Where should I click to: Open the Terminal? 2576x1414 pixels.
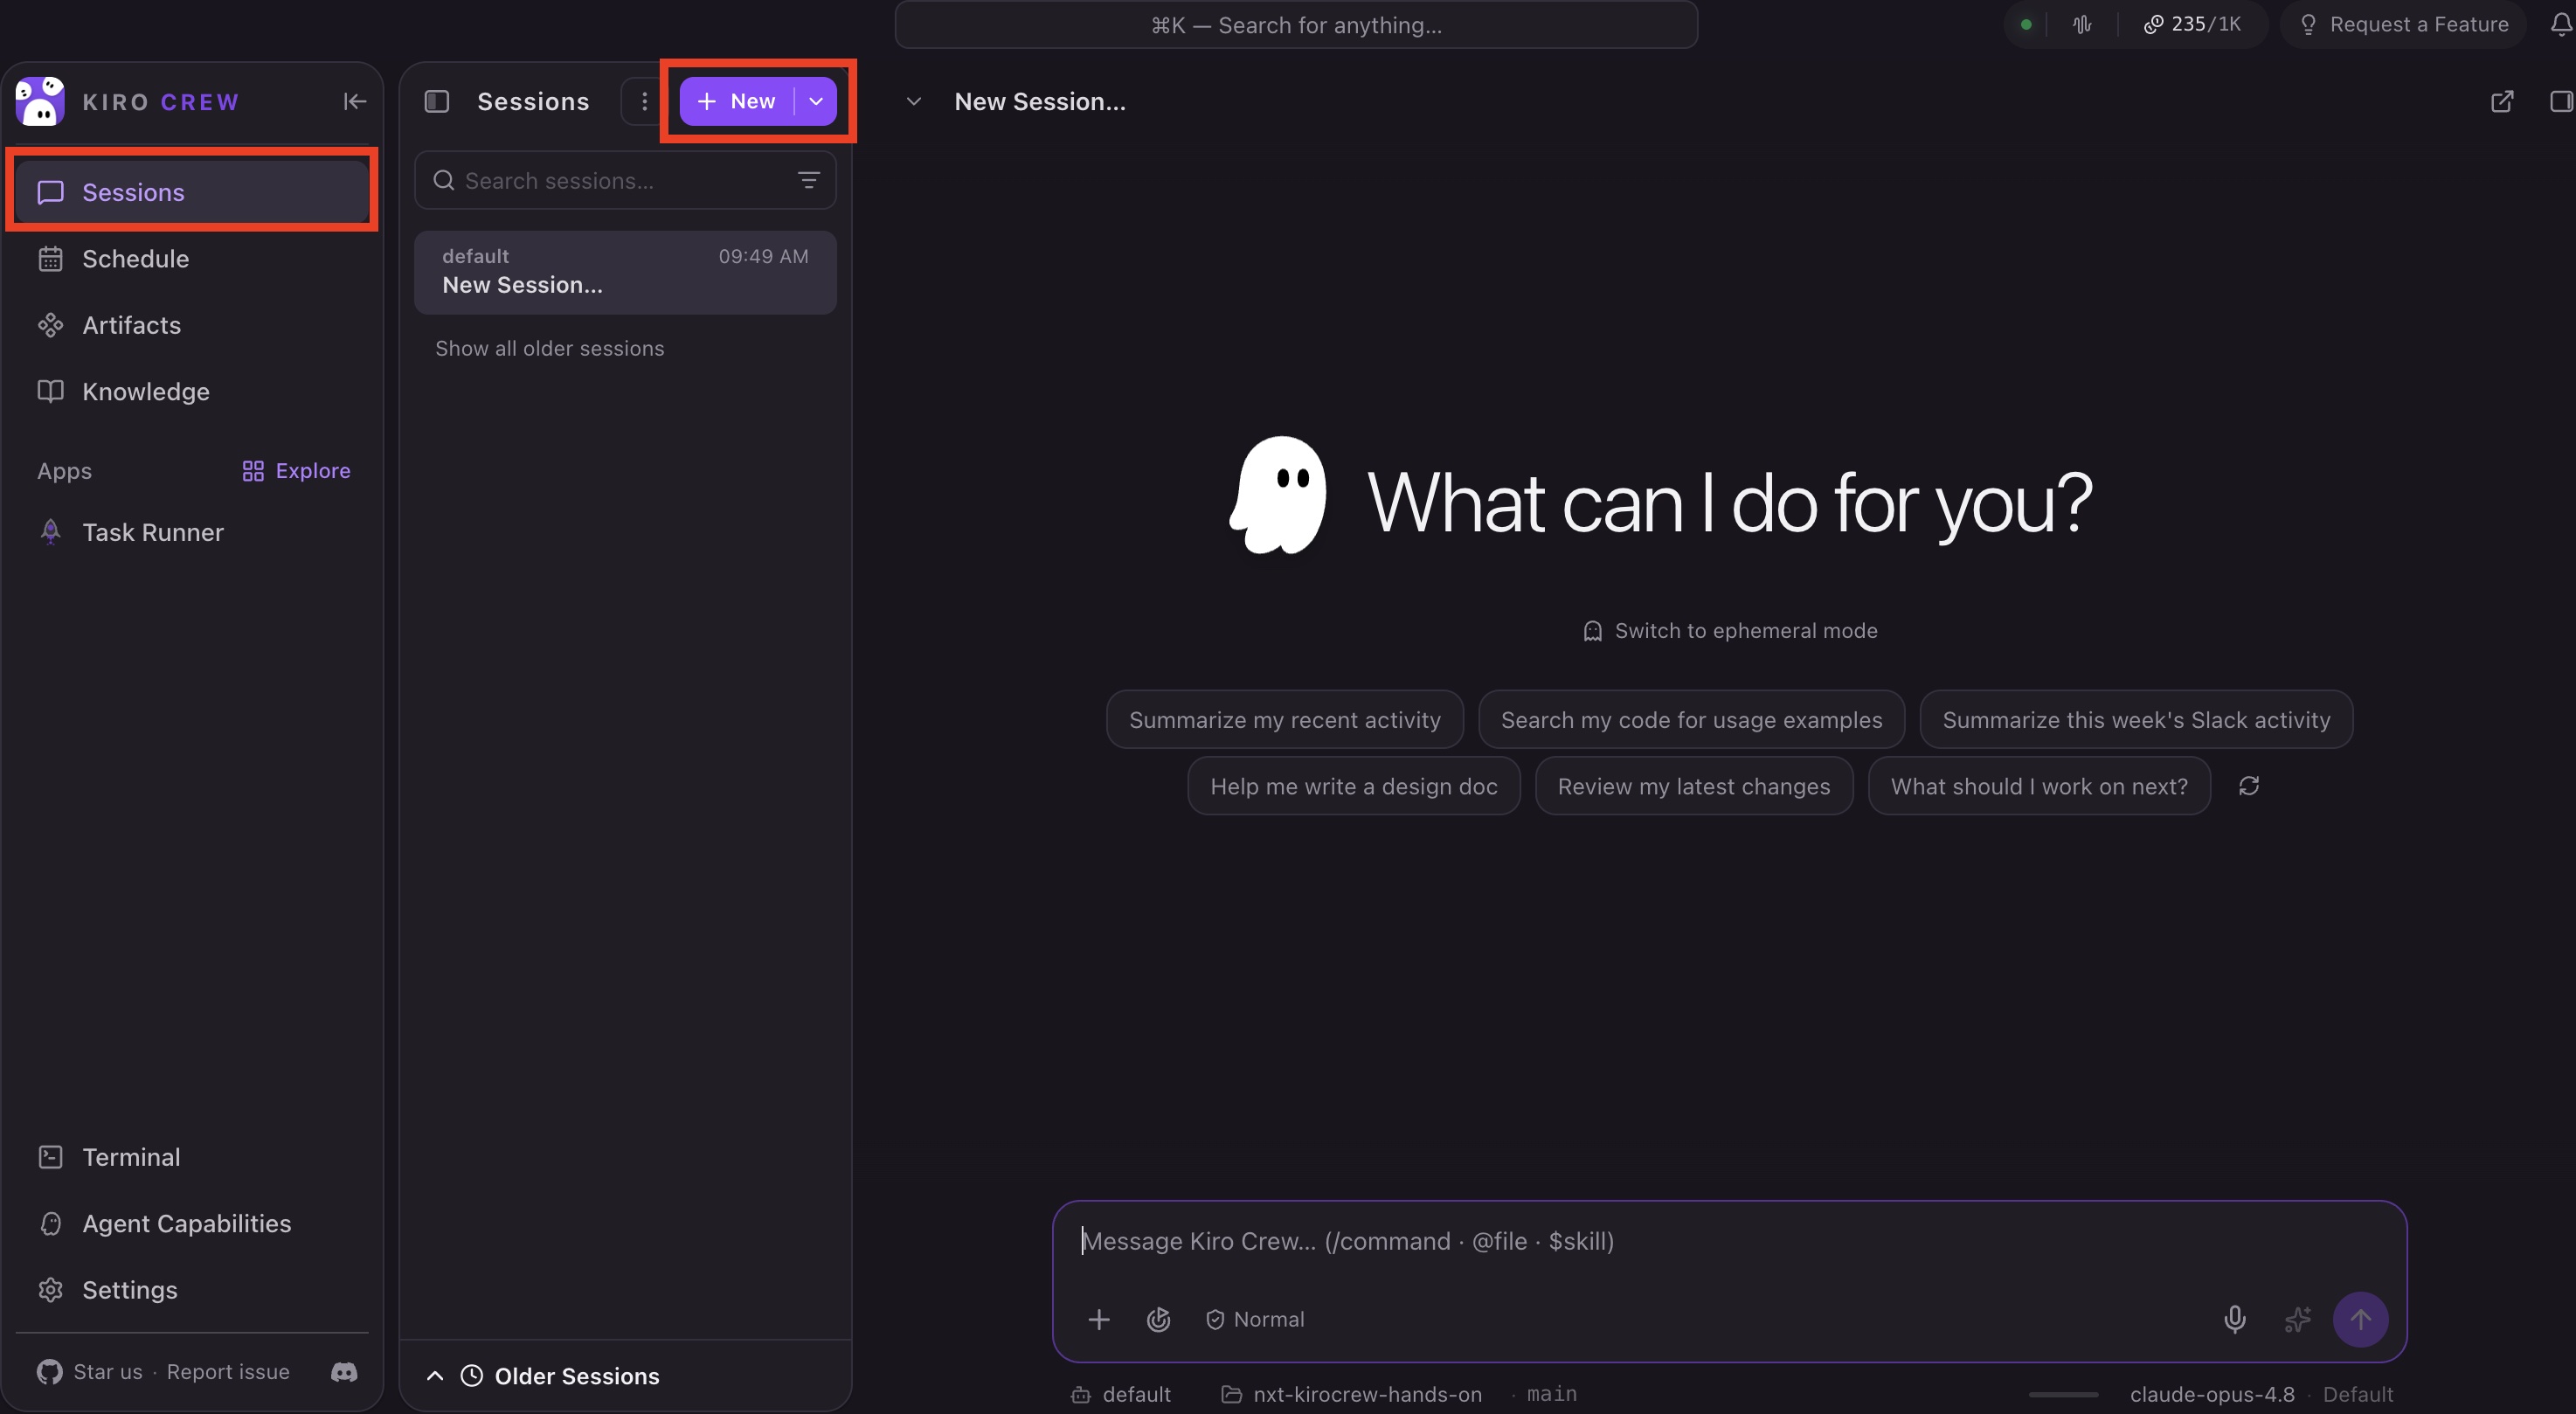192,1157
